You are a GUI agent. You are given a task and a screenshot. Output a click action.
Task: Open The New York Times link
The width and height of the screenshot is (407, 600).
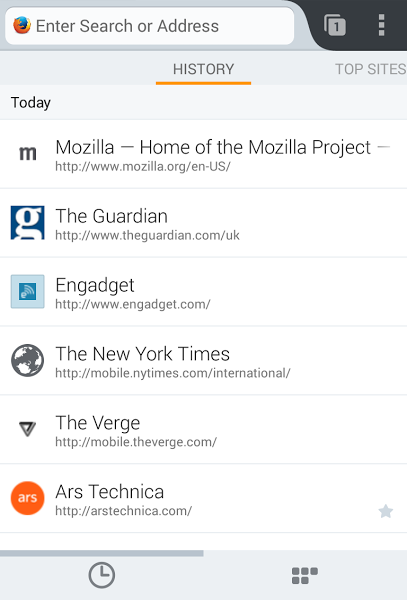click(x=204, y=361)
